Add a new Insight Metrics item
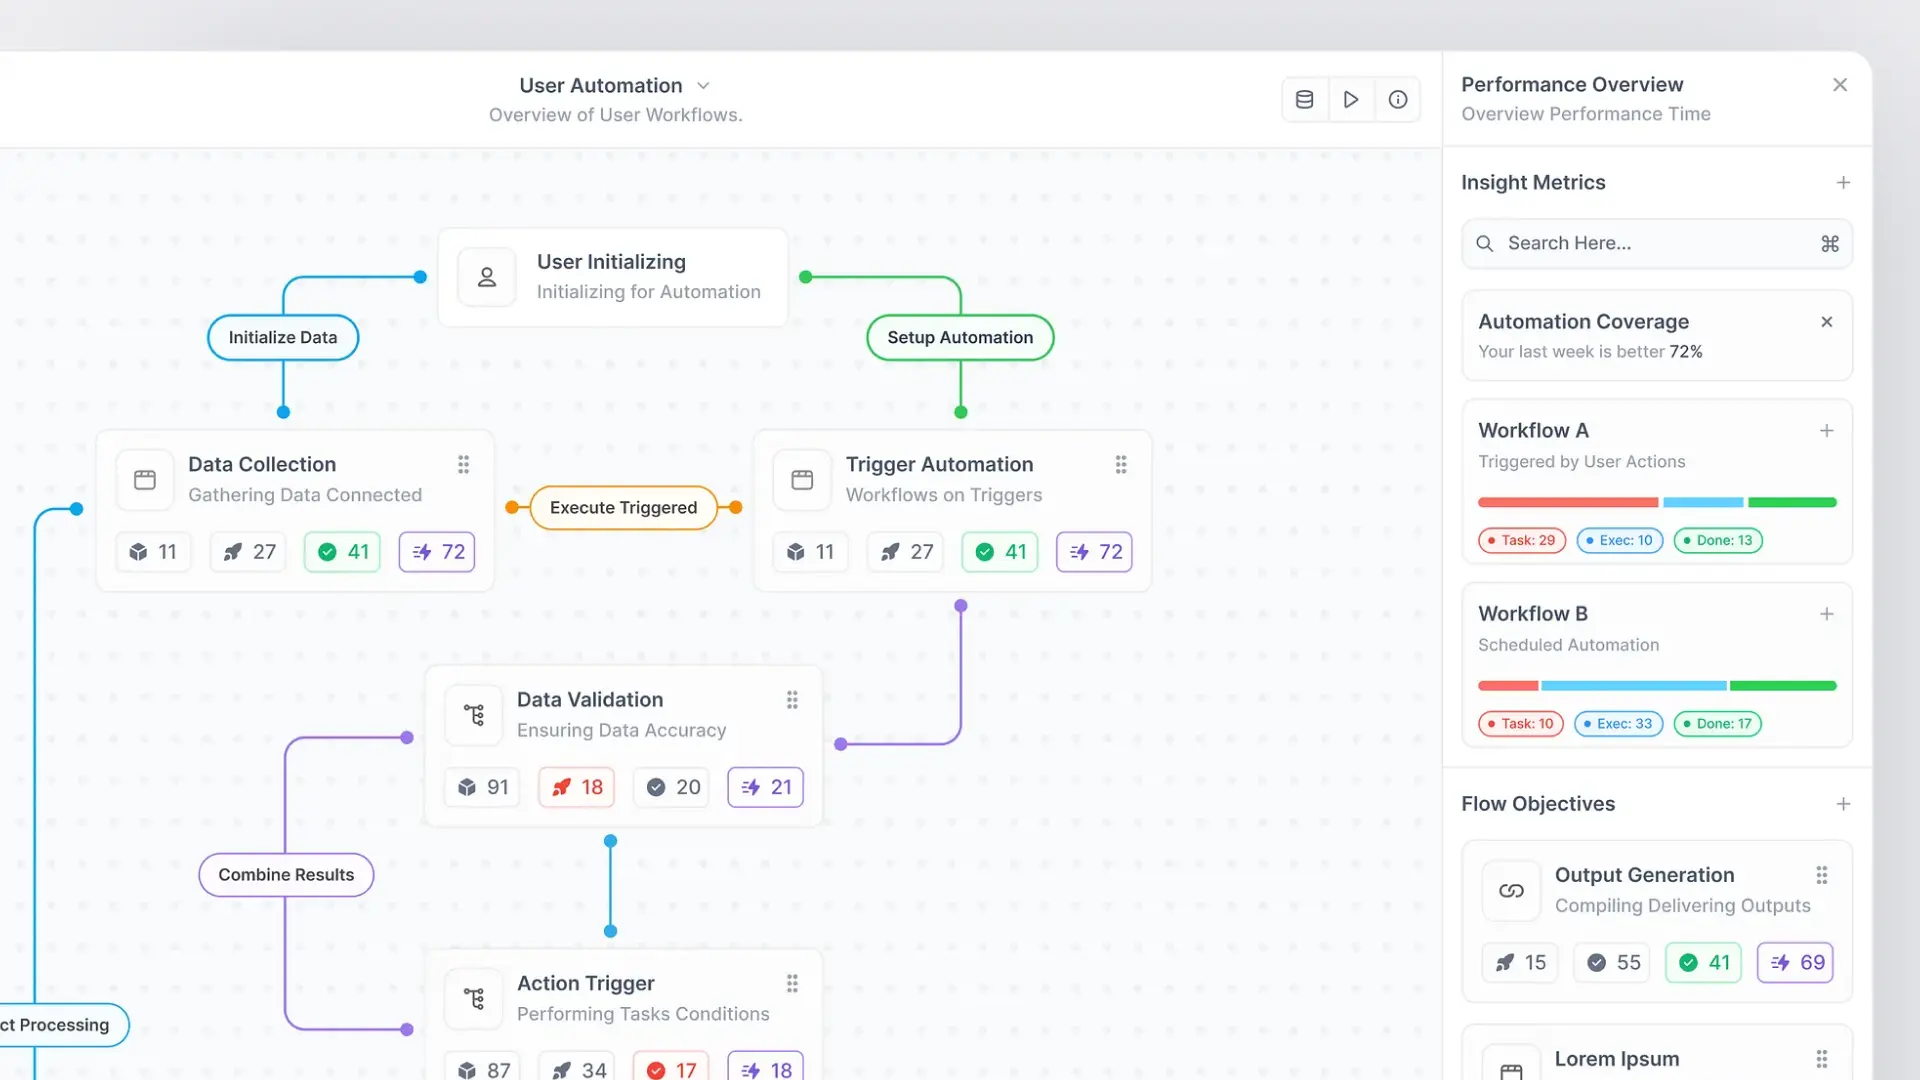The width and height of the screenshot is (1920, 1080). 1843,183
